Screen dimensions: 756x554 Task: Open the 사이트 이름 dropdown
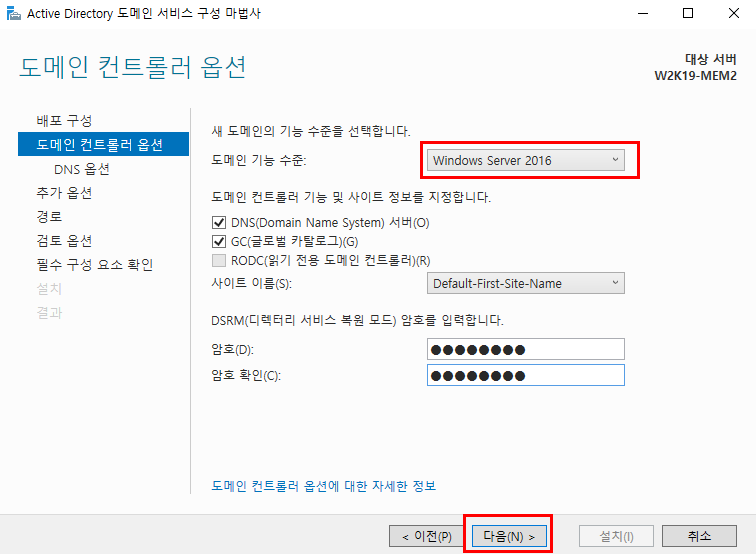(x=526, y=283)
